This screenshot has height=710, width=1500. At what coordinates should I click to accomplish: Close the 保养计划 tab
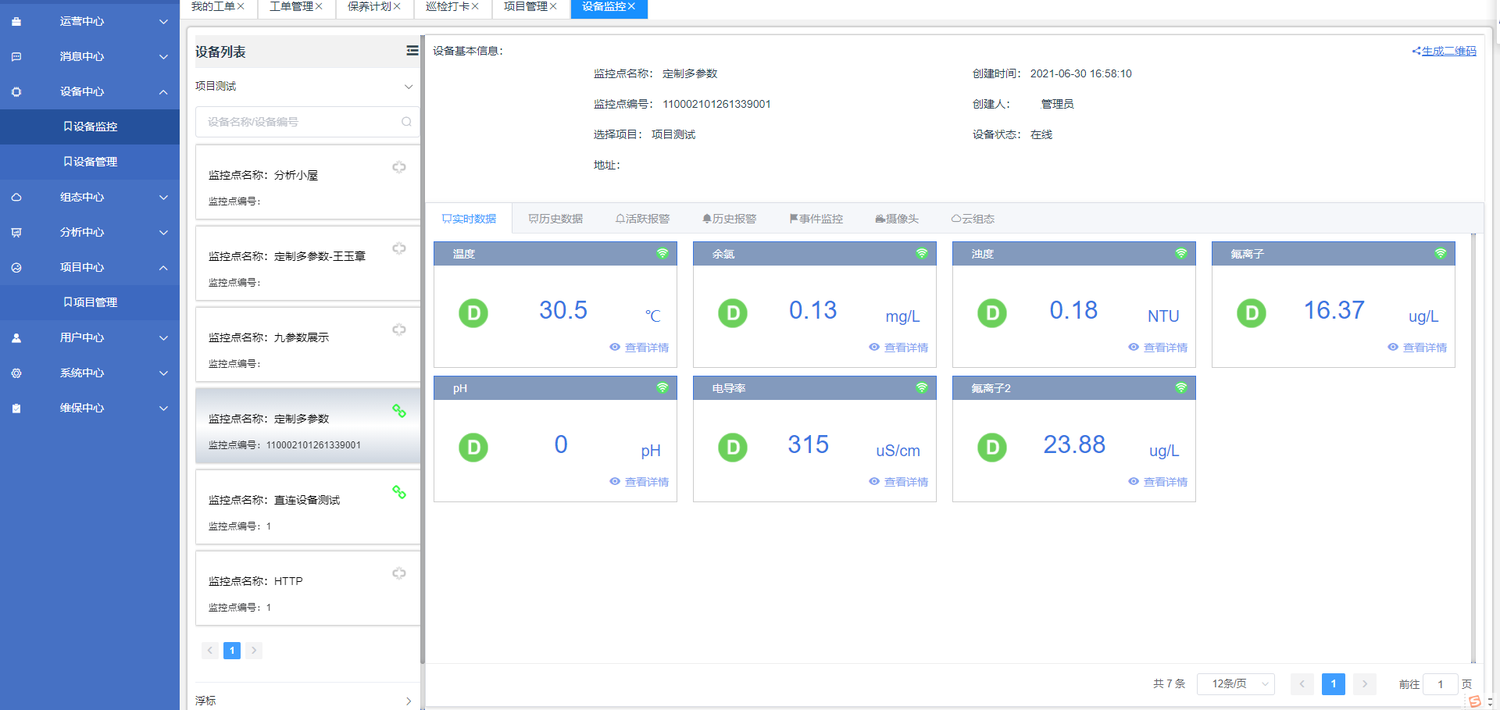click(x=397, y=7)
